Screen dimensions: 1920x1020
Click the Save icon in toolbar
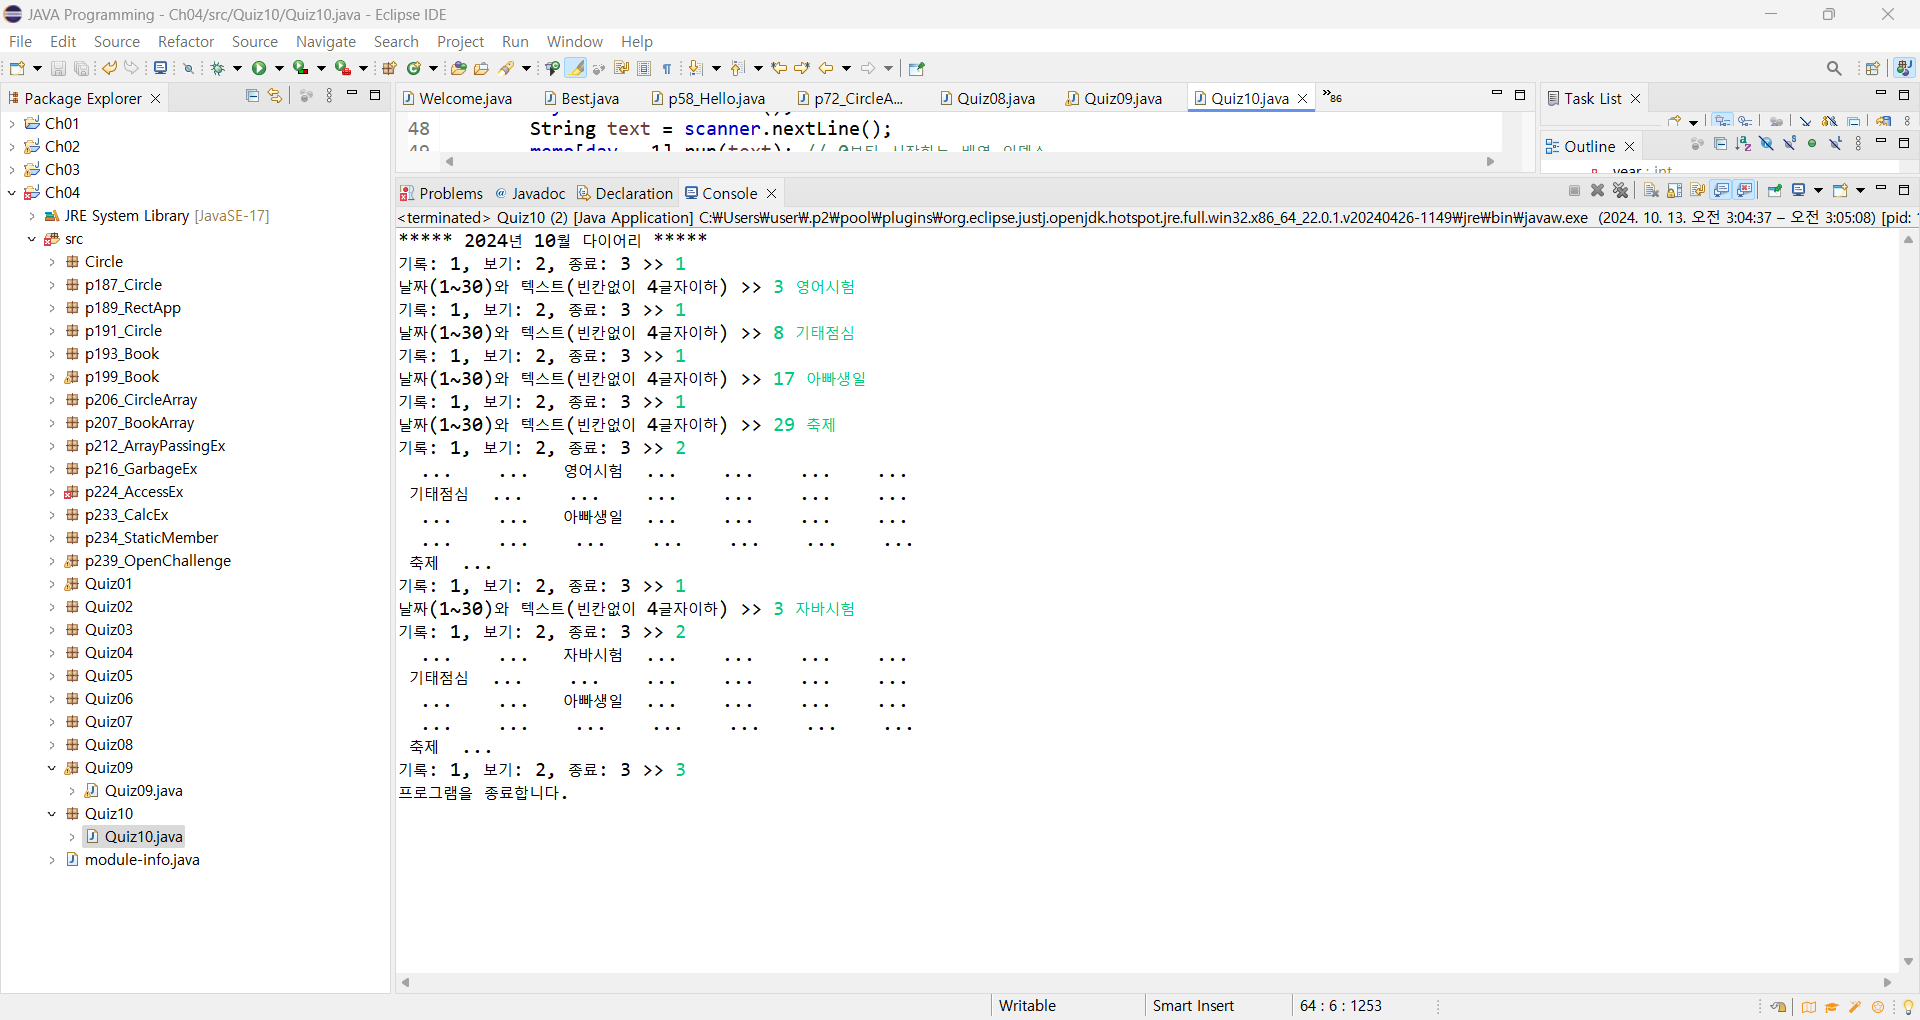pyautogui.click(x=58, y=68)
